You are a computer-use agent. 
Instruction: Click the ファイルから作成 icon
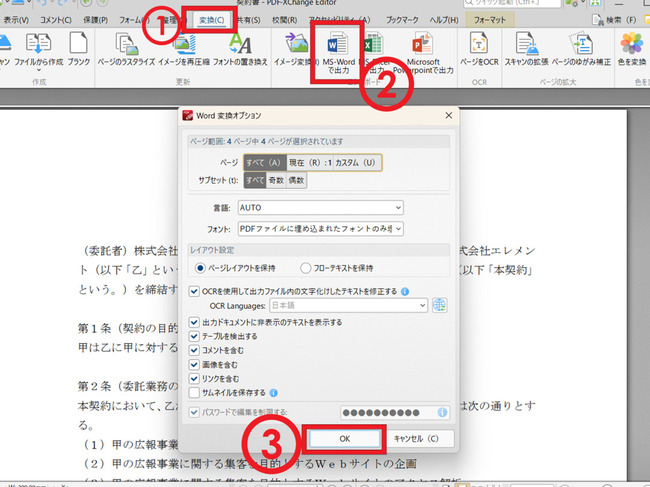[x=38, y=44]
